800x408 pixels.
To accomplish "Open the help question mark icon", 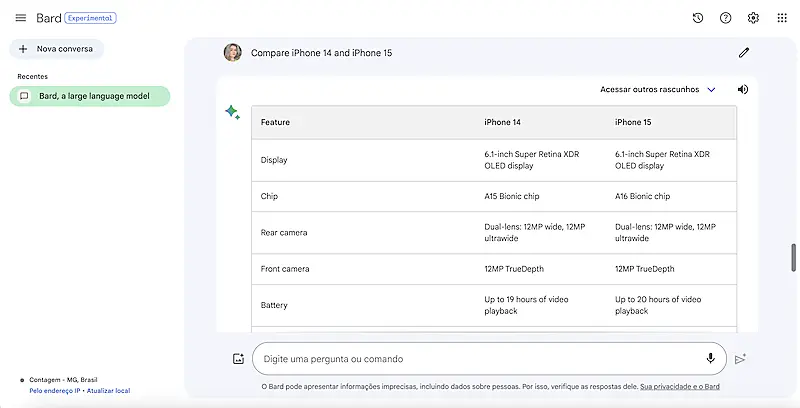I will [x=726, y=18].
